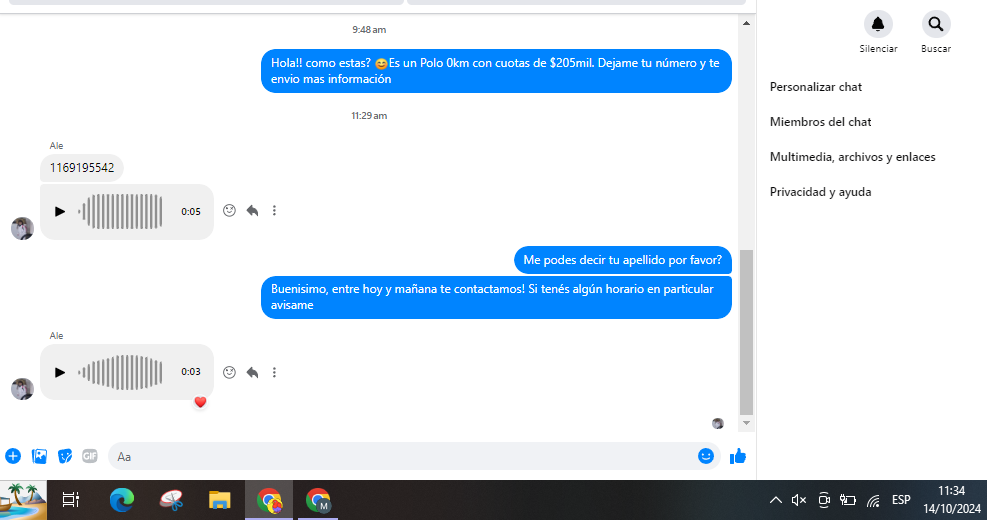Open File Explorer from taskbar

[x=220, y=500]
